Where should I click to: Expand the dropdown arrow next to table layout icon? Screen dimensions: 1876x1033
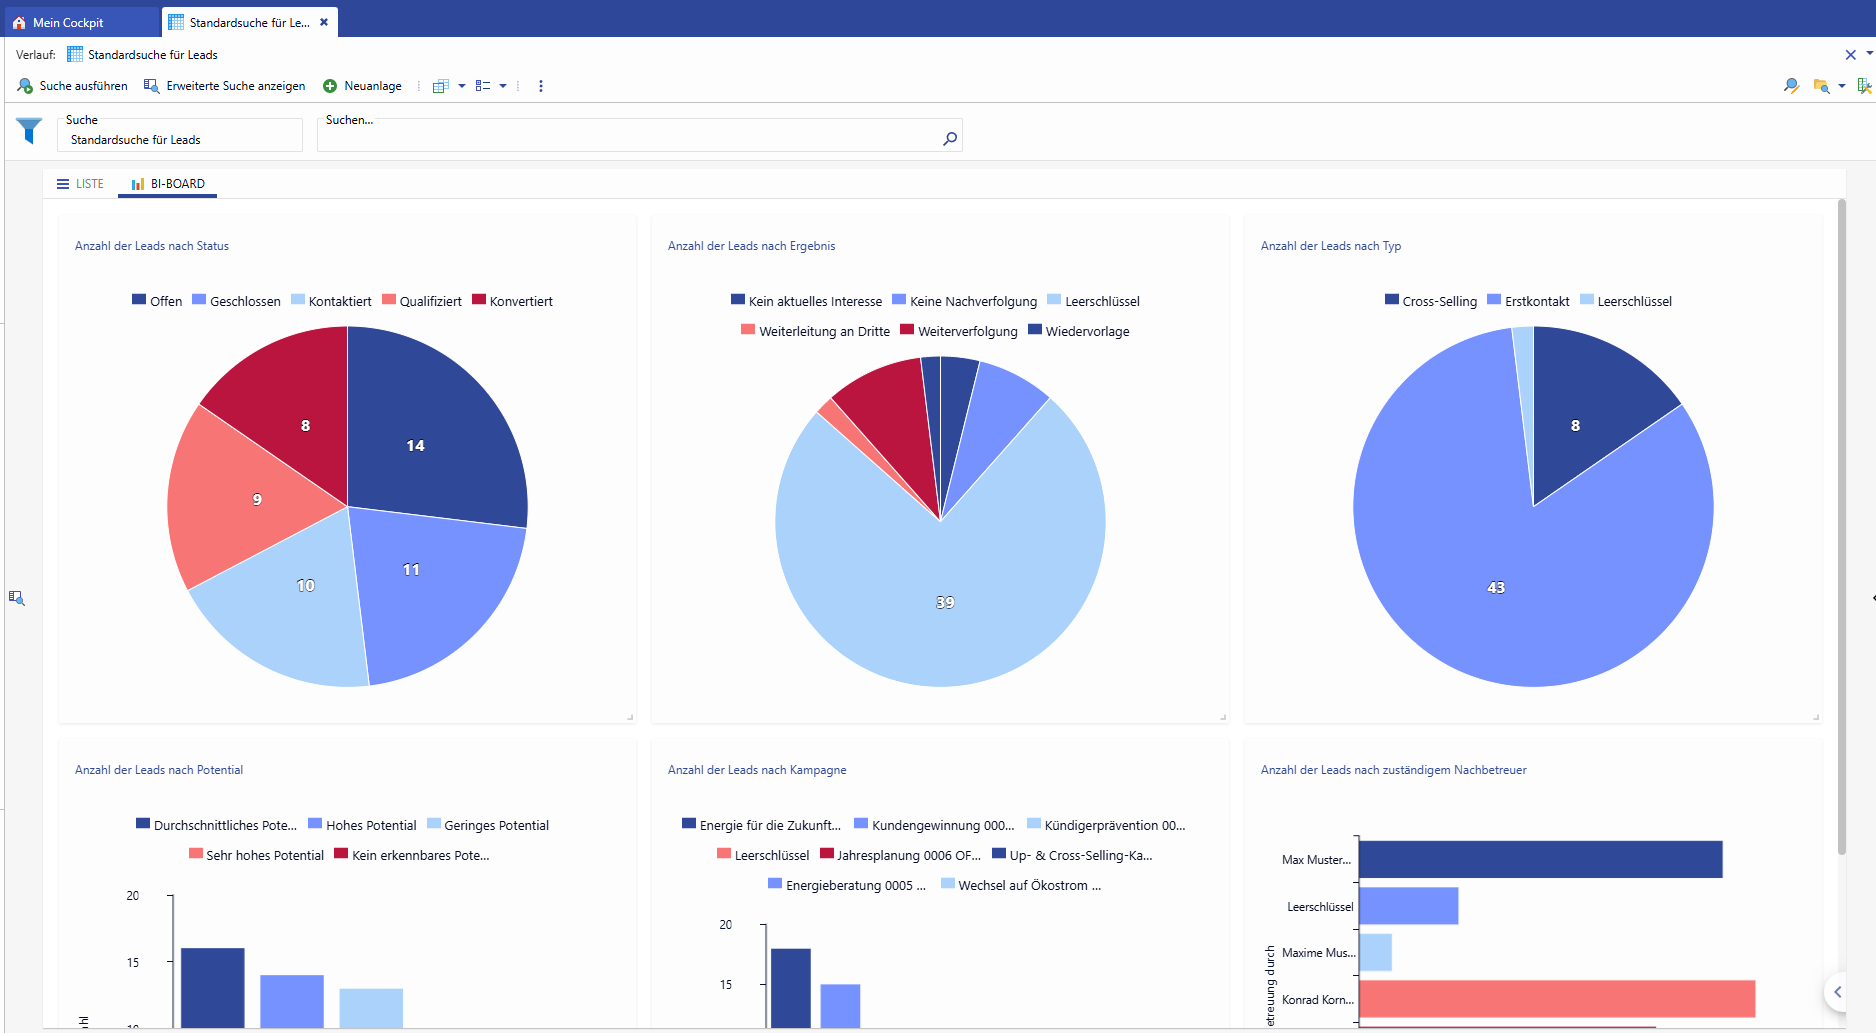click(462, 86)
